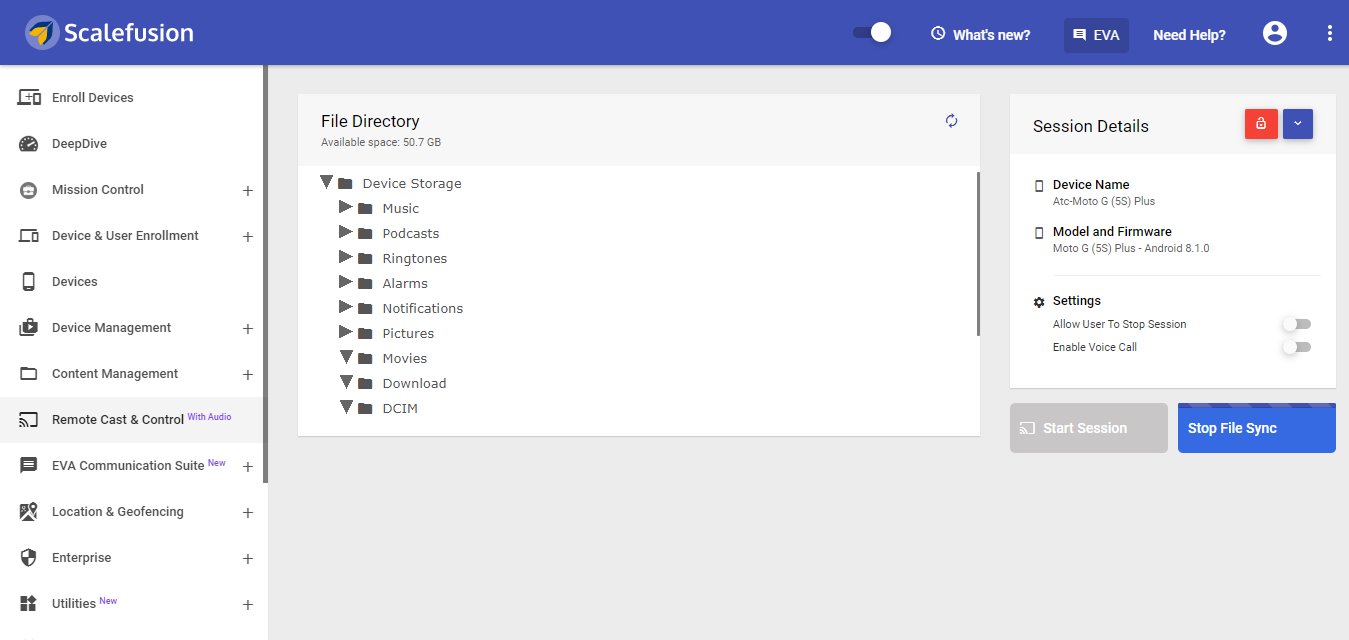The width and height of the screenshot is (1349, 640).
Task: Open the three-dot more options menu
Action: coord(1330,33)
